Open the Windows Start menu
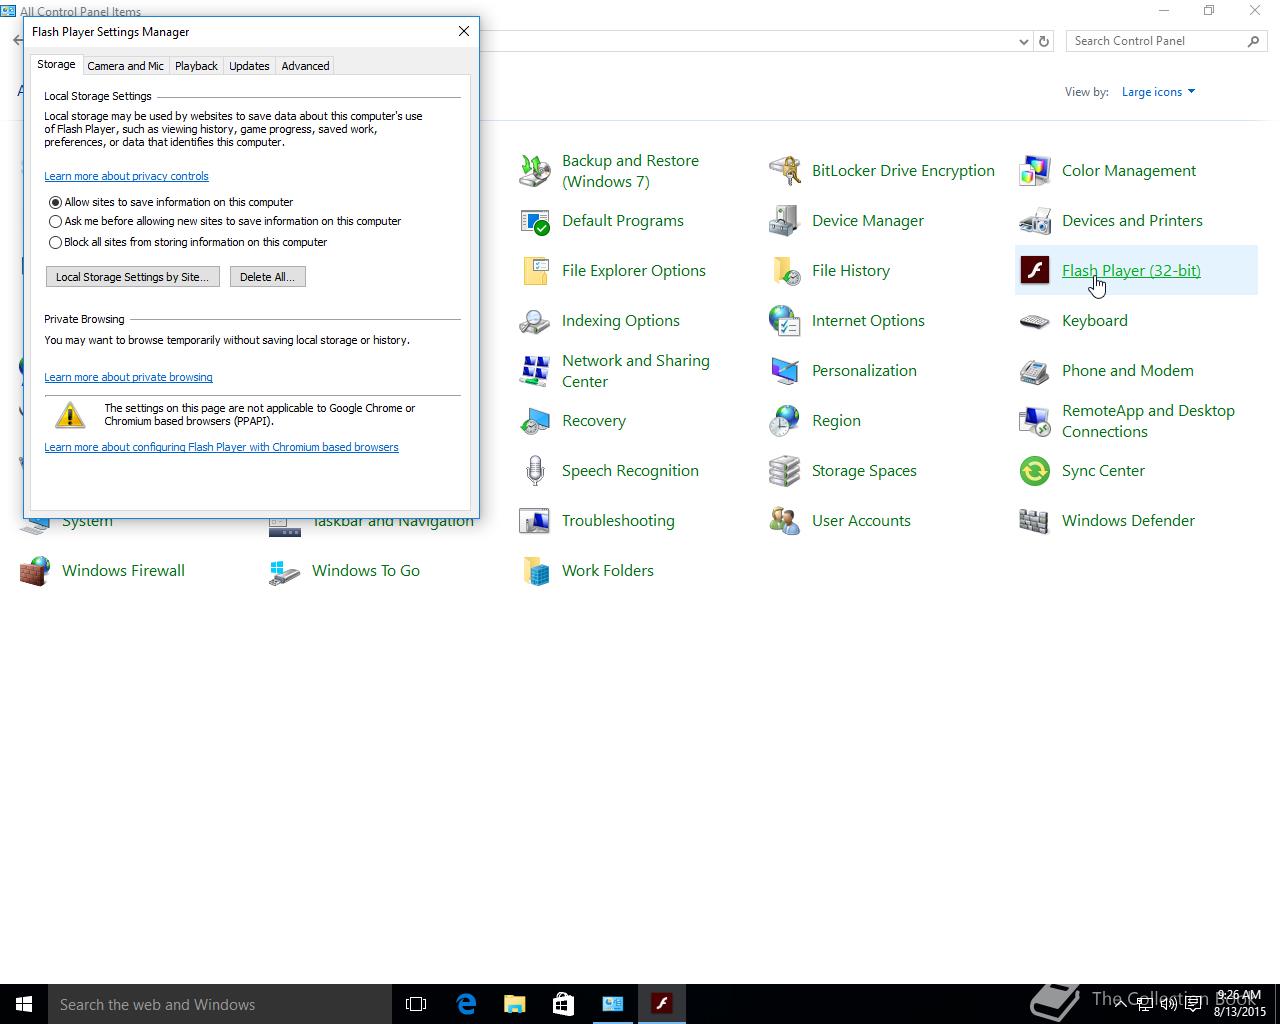Viewport: 1280px width, 1024px height. tap(24, 1004)
